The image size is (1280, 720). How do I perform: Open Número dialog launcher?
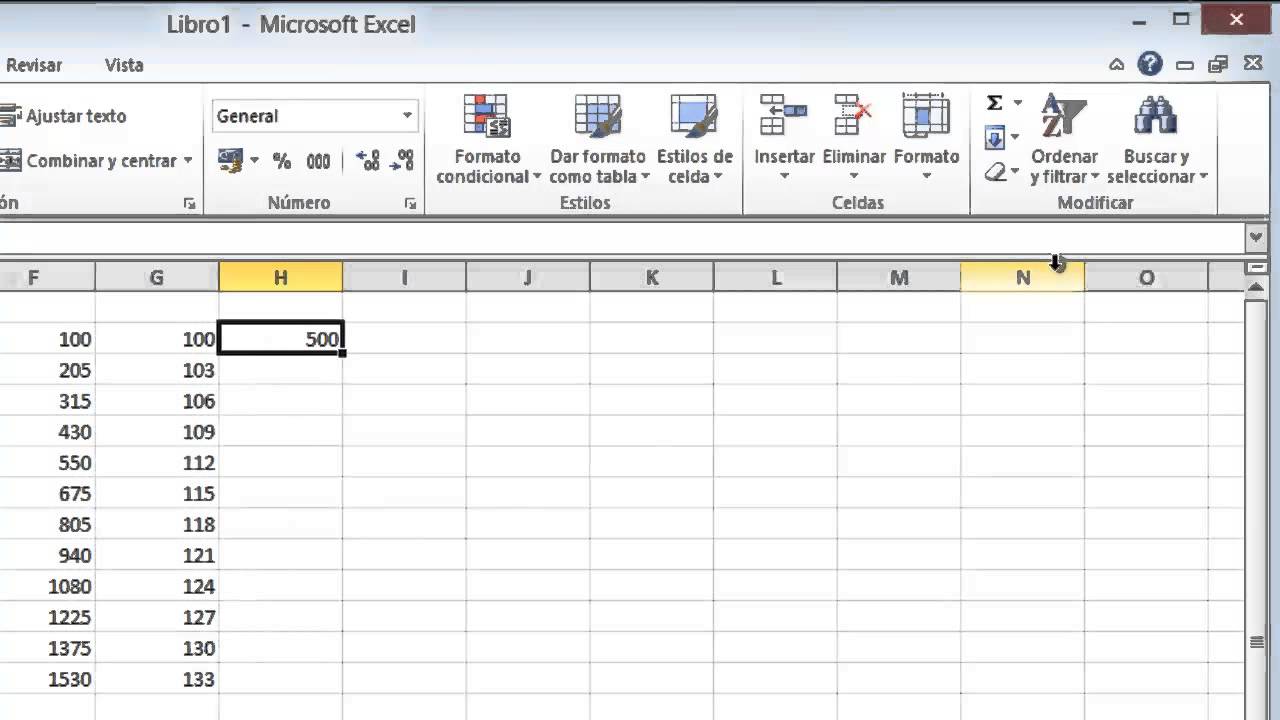[410, 203]
